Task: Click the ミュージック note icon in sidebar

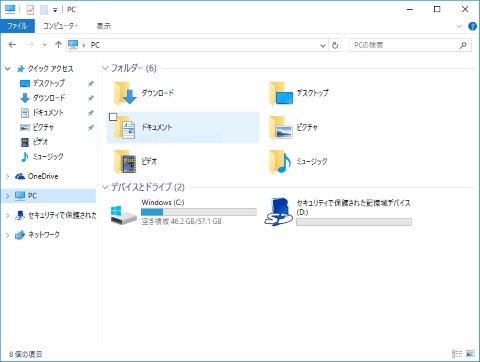Action: point(25,157)
